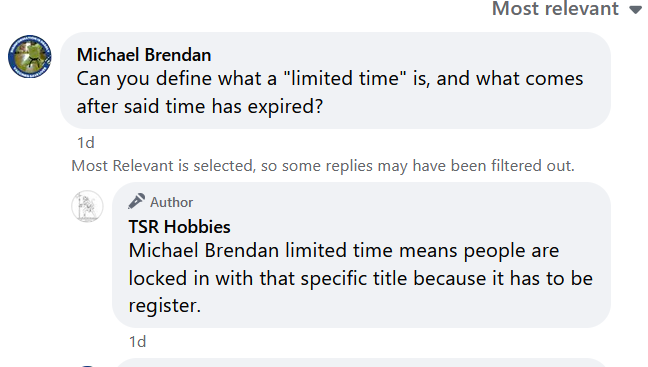648x367 pixels.
Task: Click the Most Relevant filtered replies notice
Action: pos(323,166)
